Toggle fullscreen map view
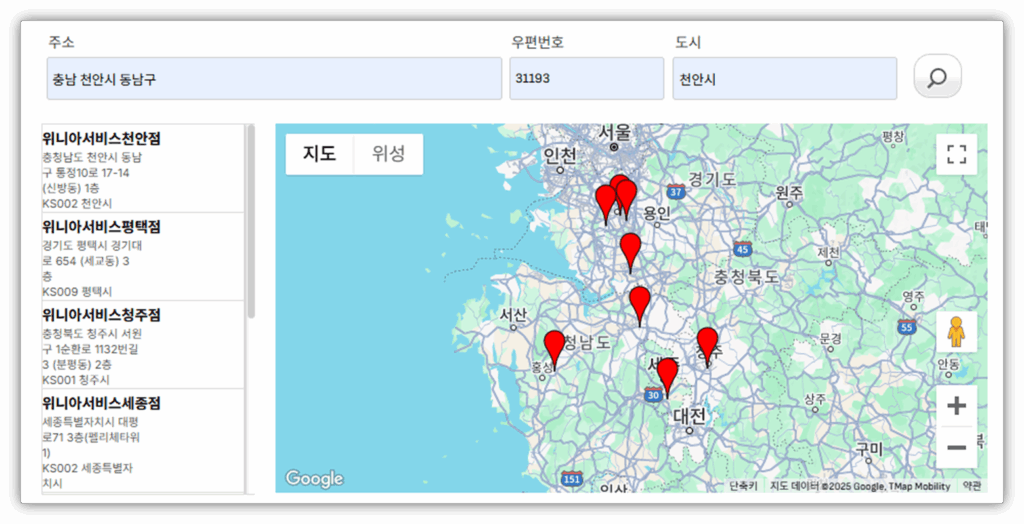This screenshot has height=524, width=1024. coord(956,154)
